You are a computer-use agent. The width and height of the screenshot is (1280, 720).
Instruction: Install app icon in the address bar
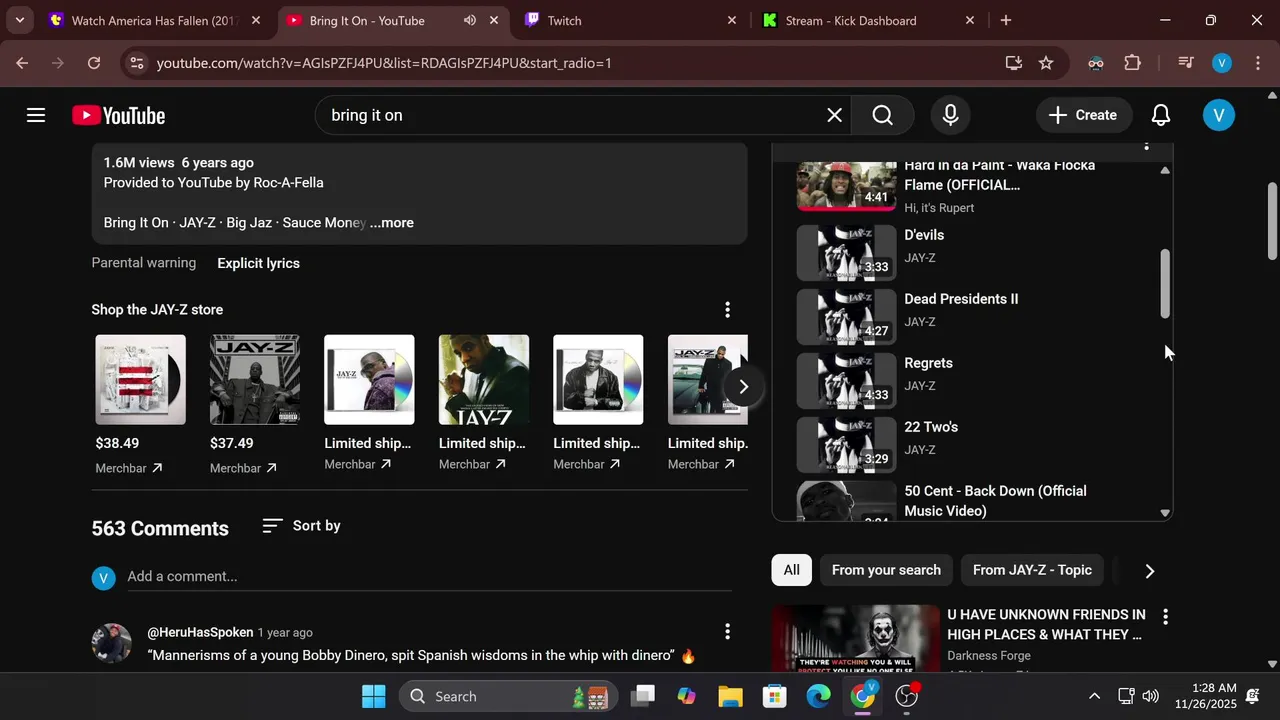coord(1014,63)
